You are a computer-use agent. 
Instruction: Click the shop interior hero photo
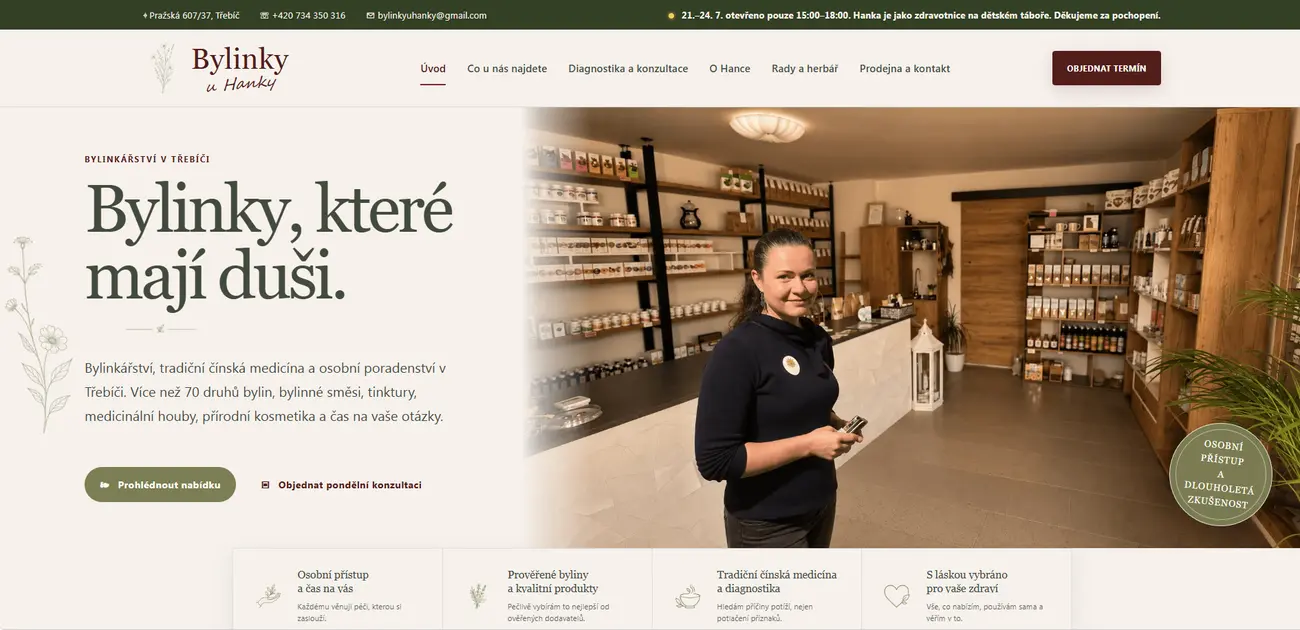click(910, 327)
